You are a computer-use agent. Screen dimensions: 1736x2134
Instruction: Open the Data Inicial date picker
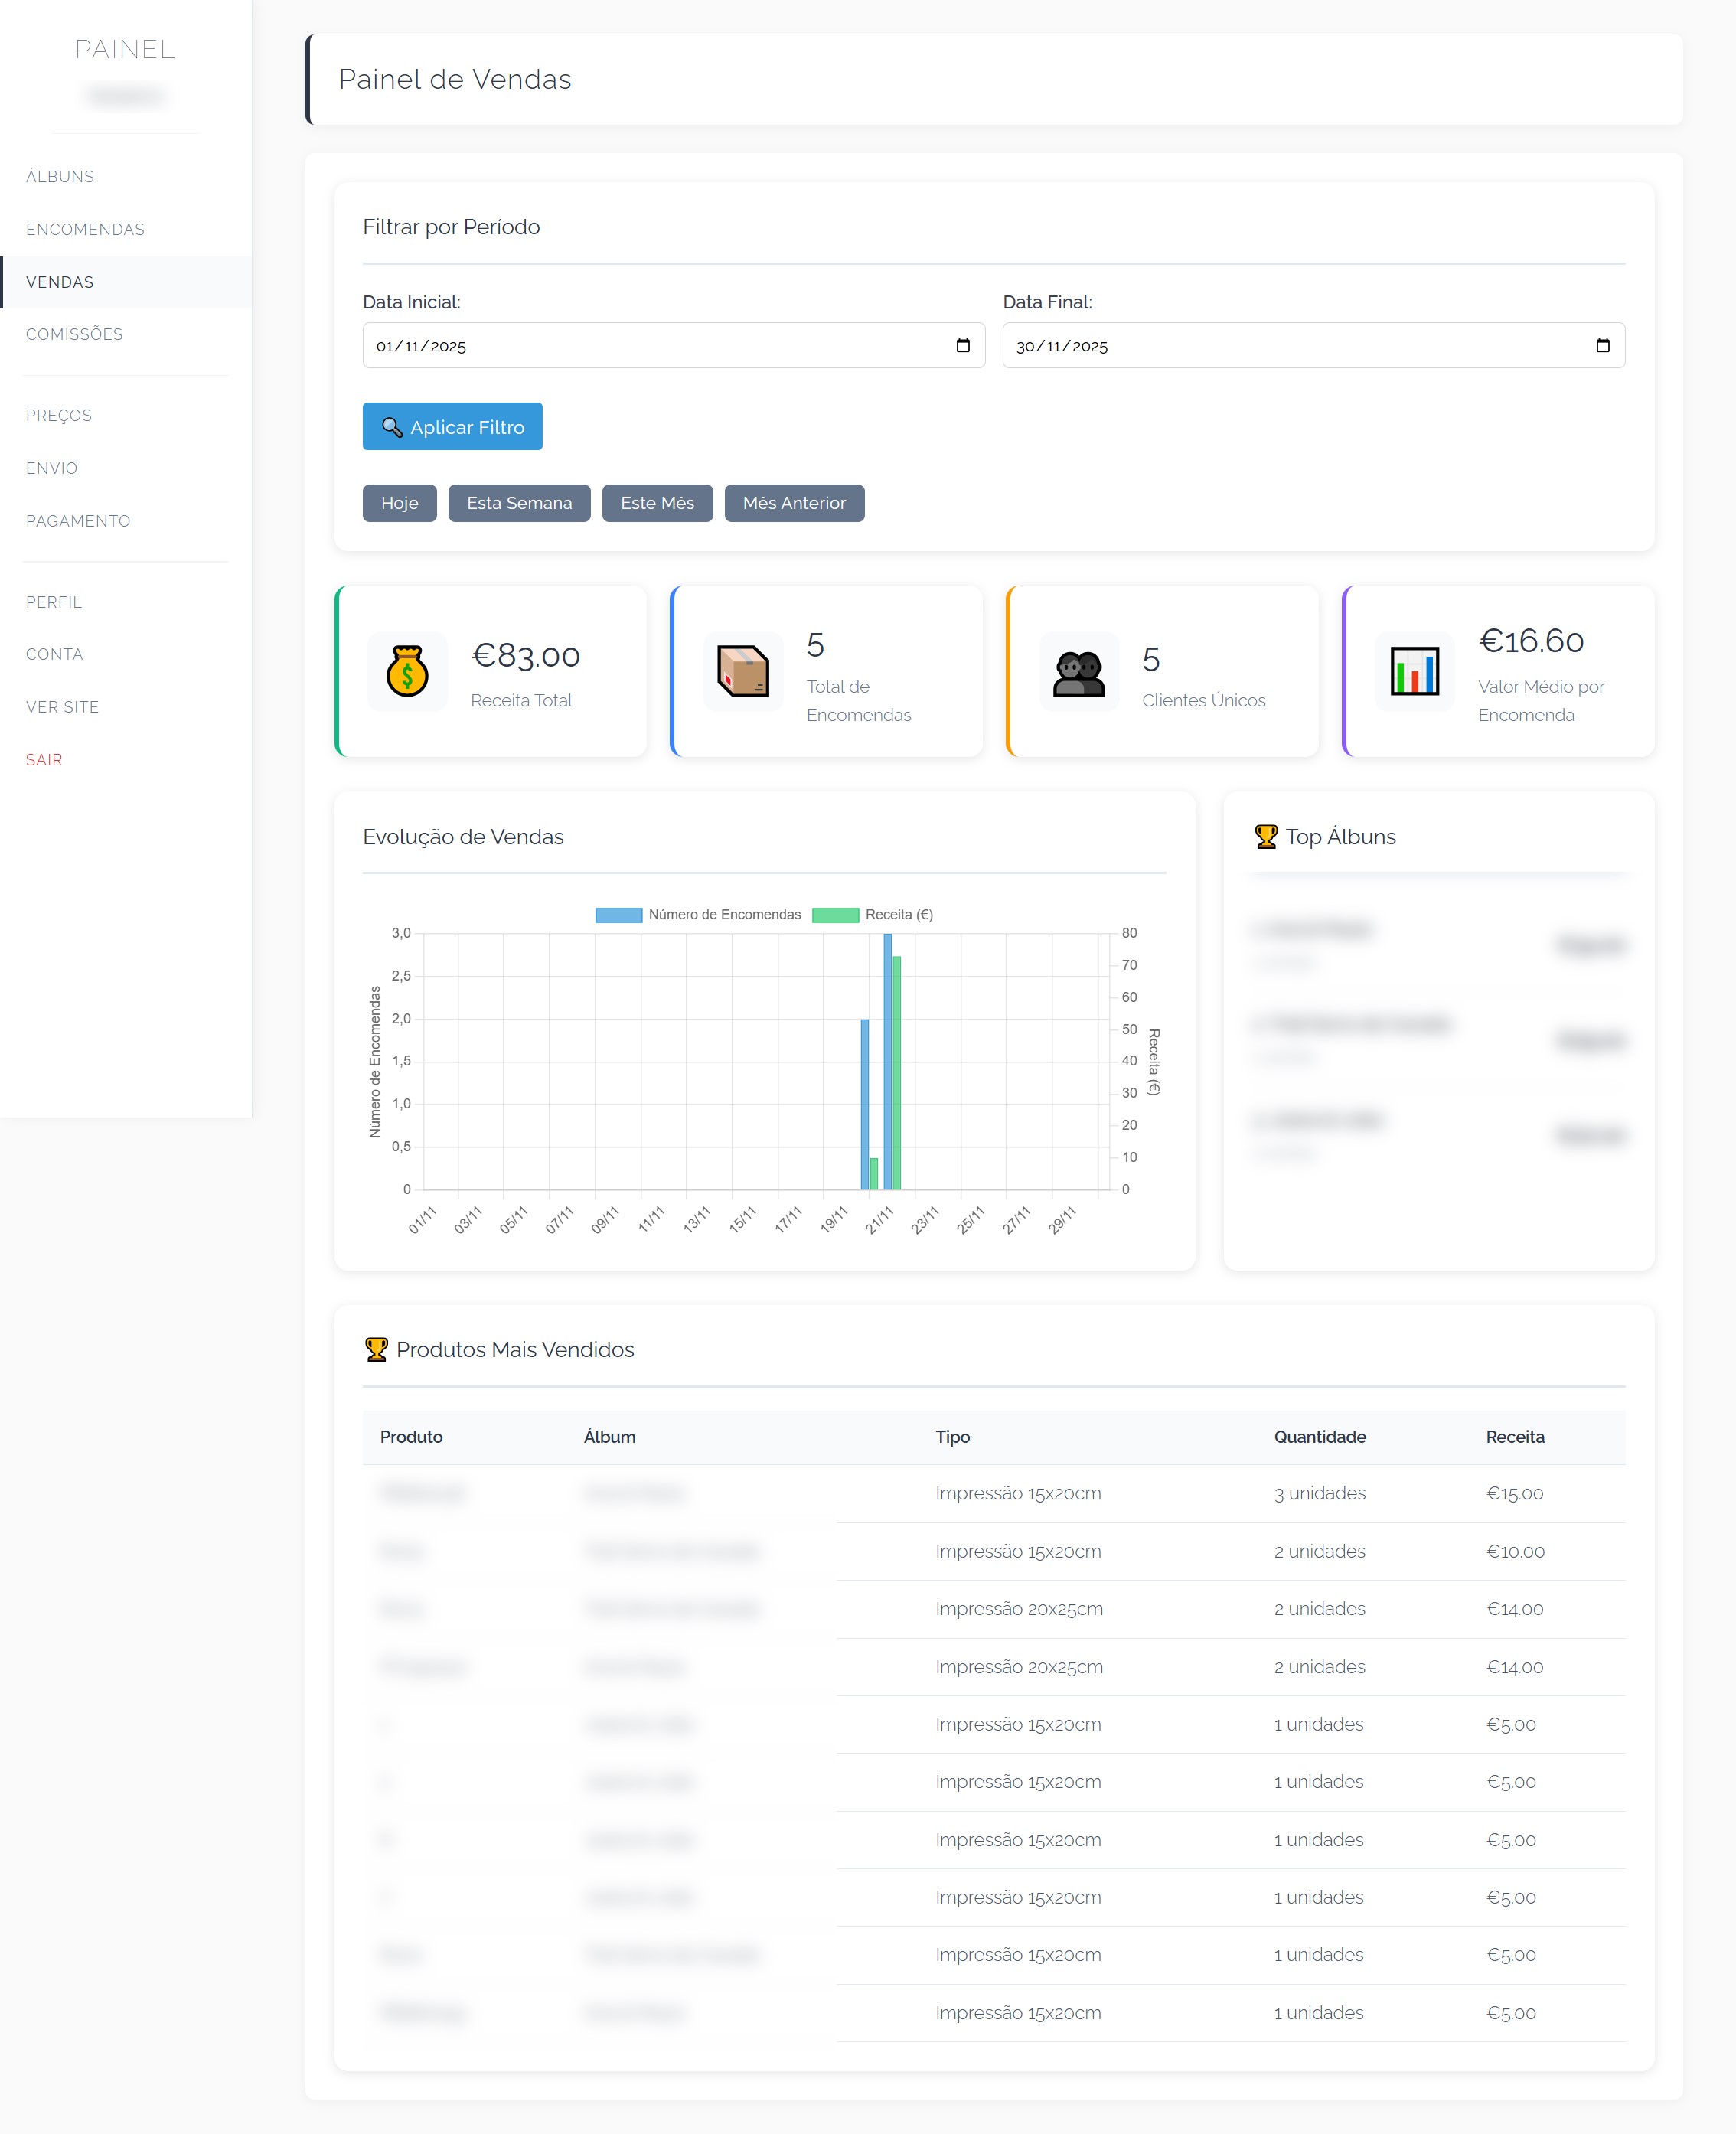coord(963,345)
